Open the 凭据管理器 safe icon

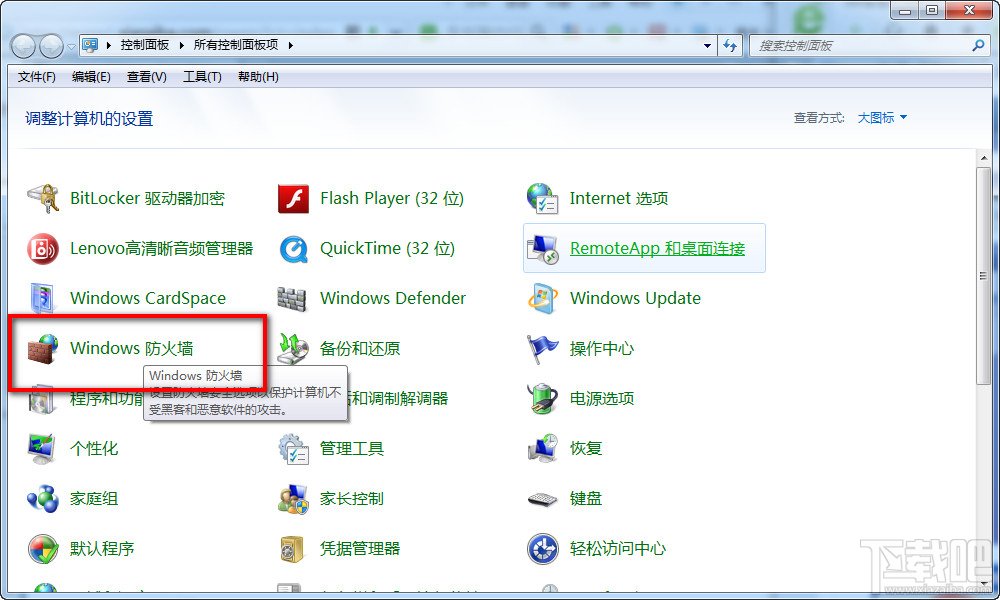(293, 548)
